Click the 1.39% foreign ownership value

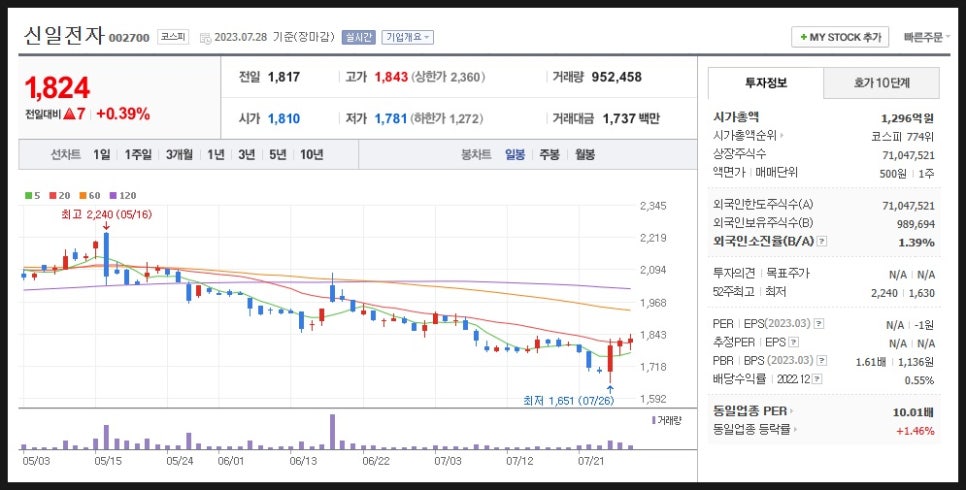coord(916,243)
